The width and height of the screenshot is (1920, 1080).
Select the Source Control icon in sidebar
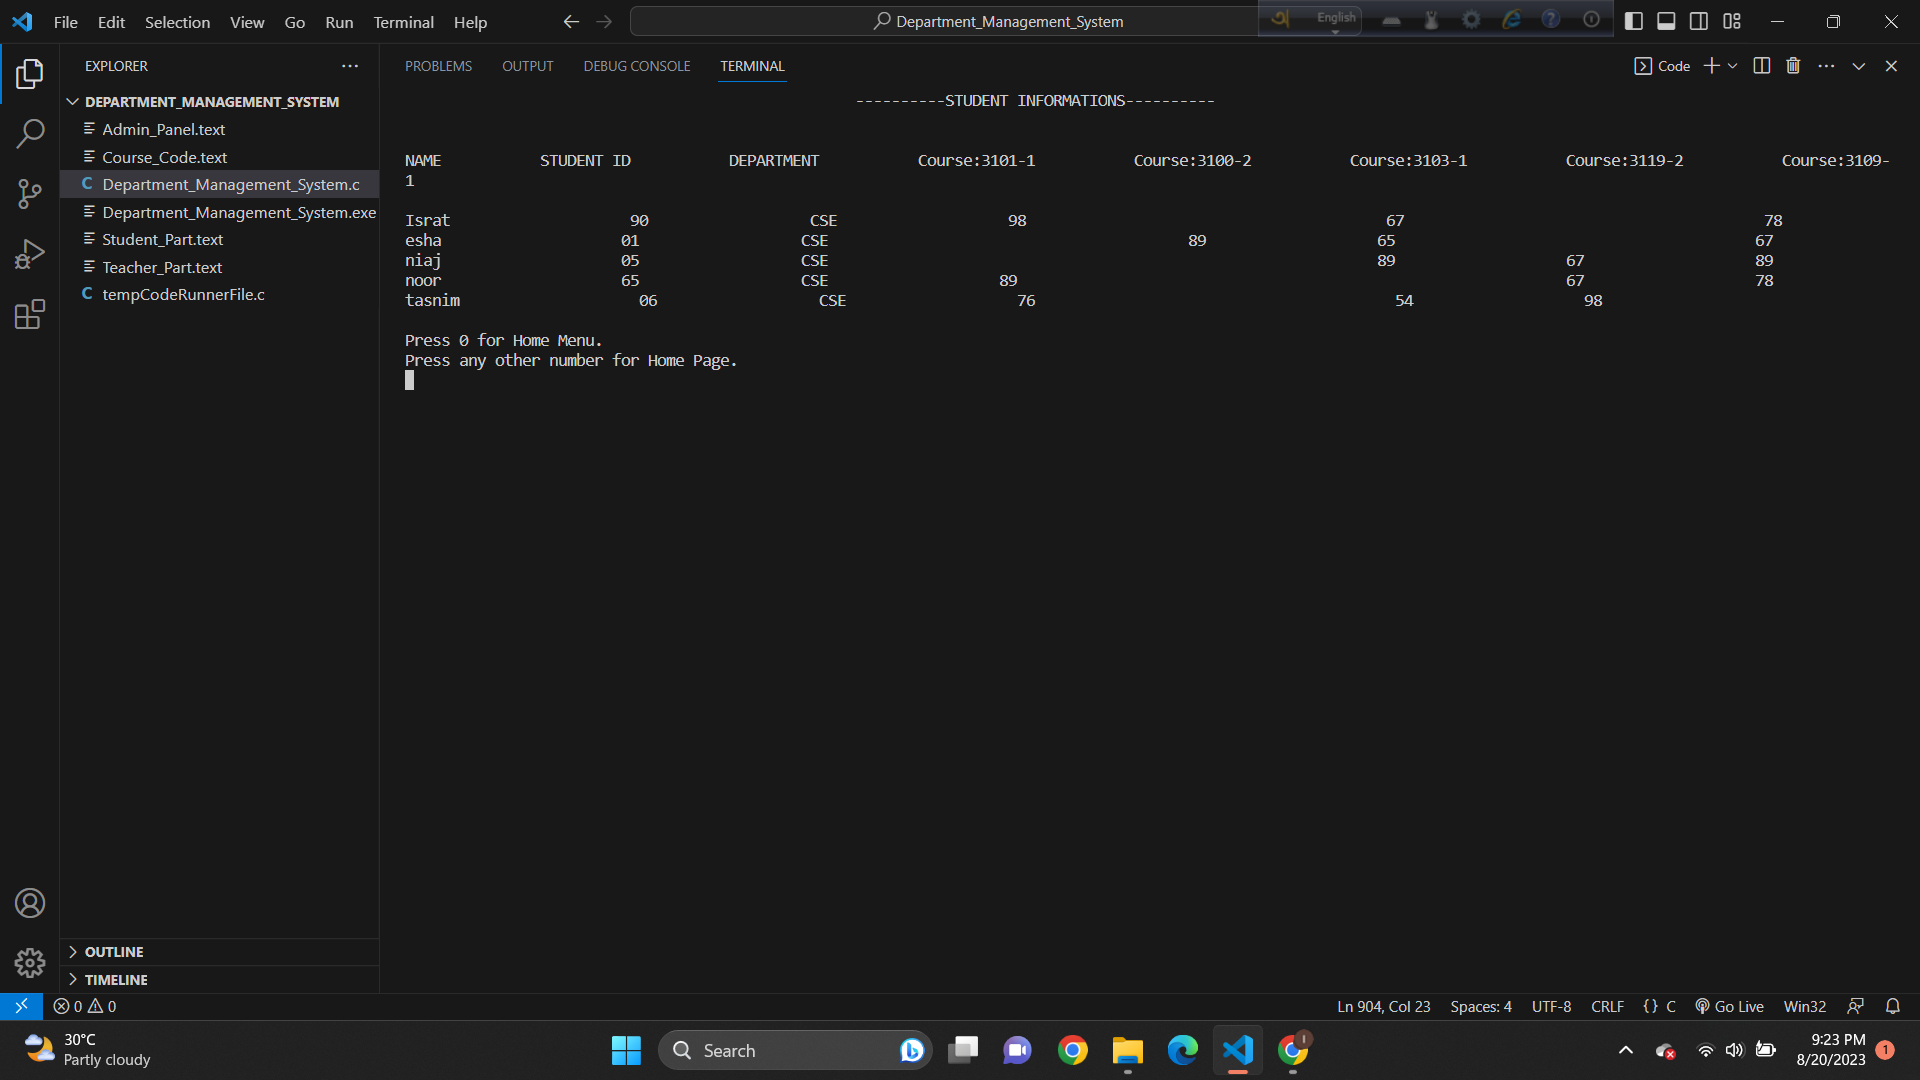(30, 193)
